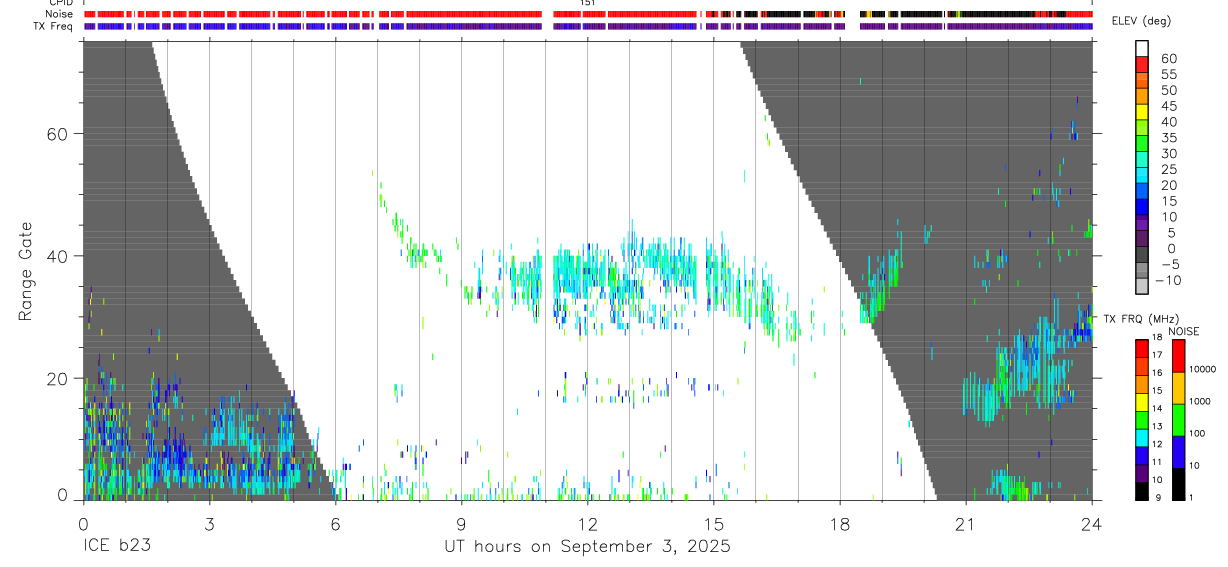
Task: Click ELEV color segment between 40 and 45
Action: point(1142,111)
